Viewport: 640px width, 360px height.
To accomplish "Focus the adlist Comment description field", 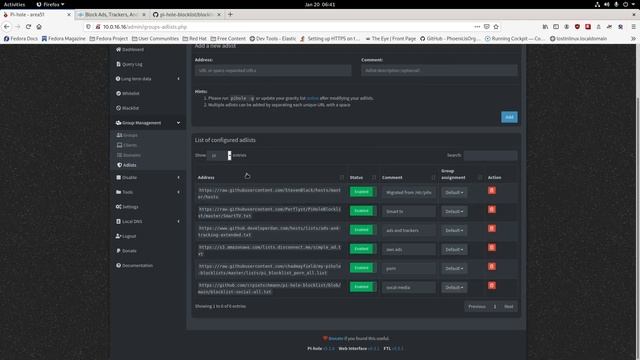I will pos(439,70).
